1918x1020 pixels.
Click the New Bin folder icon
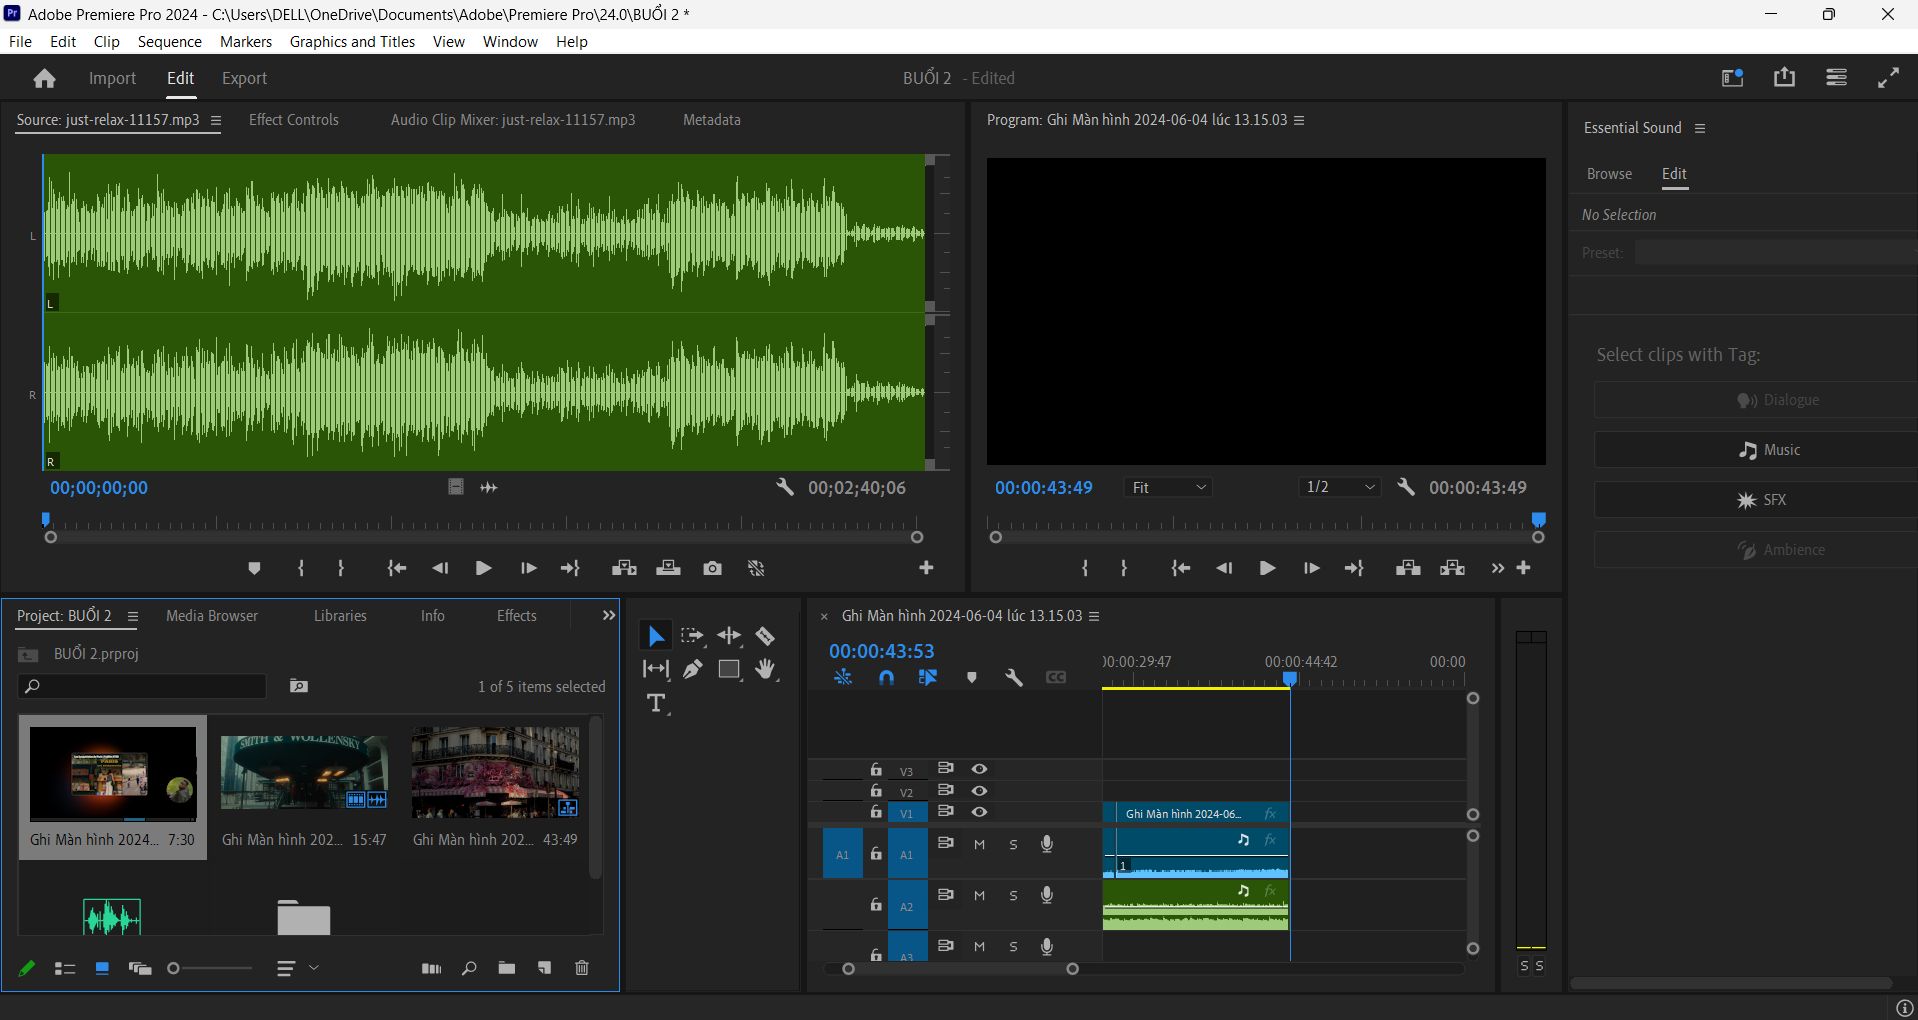click(x=507, y=968)
